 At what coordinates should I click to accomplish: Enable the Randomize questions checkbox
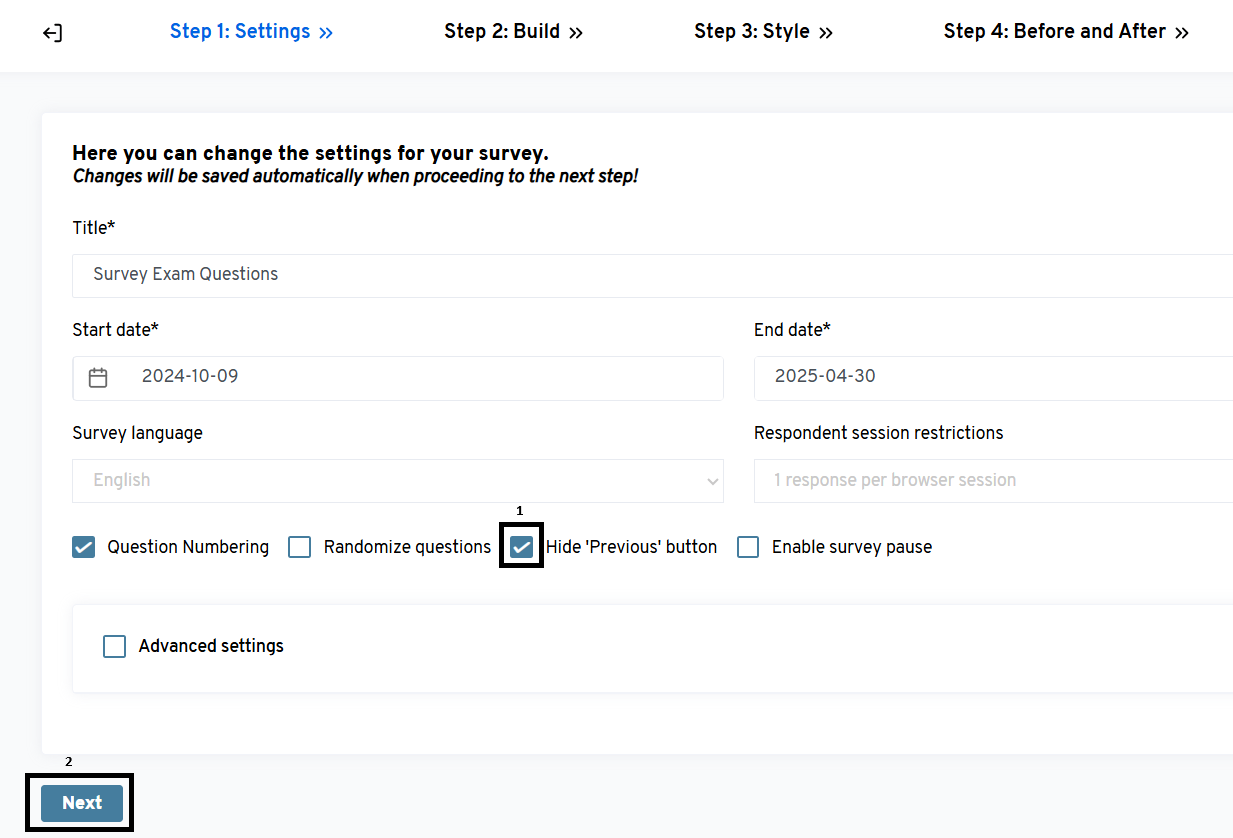tap(300, 548)
